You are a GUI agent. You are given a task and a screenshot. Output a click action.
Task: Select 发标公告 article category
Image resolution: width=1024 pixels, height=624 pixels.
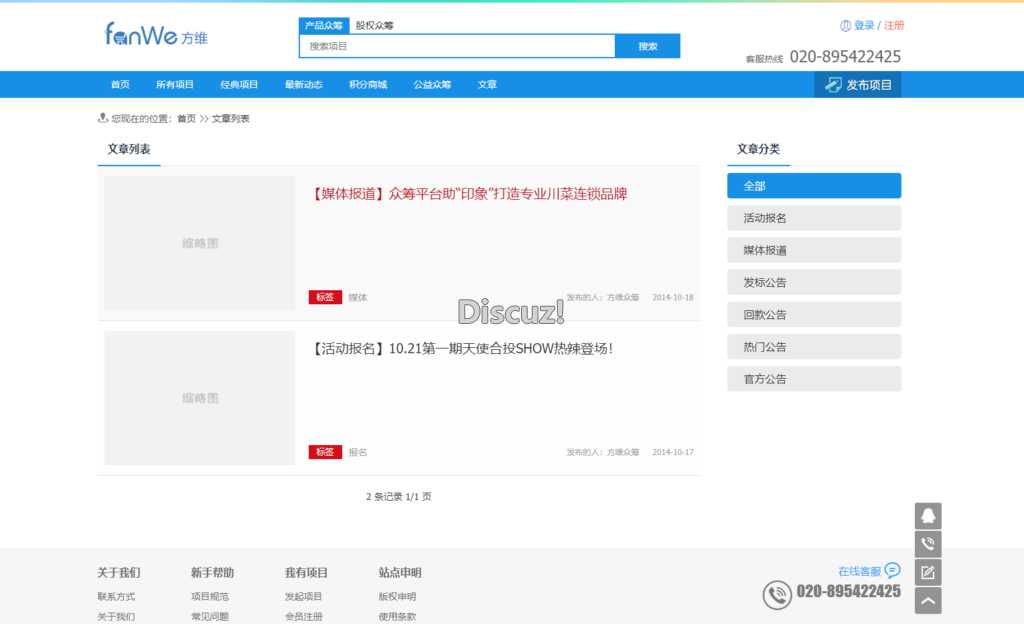pos(814,282)
